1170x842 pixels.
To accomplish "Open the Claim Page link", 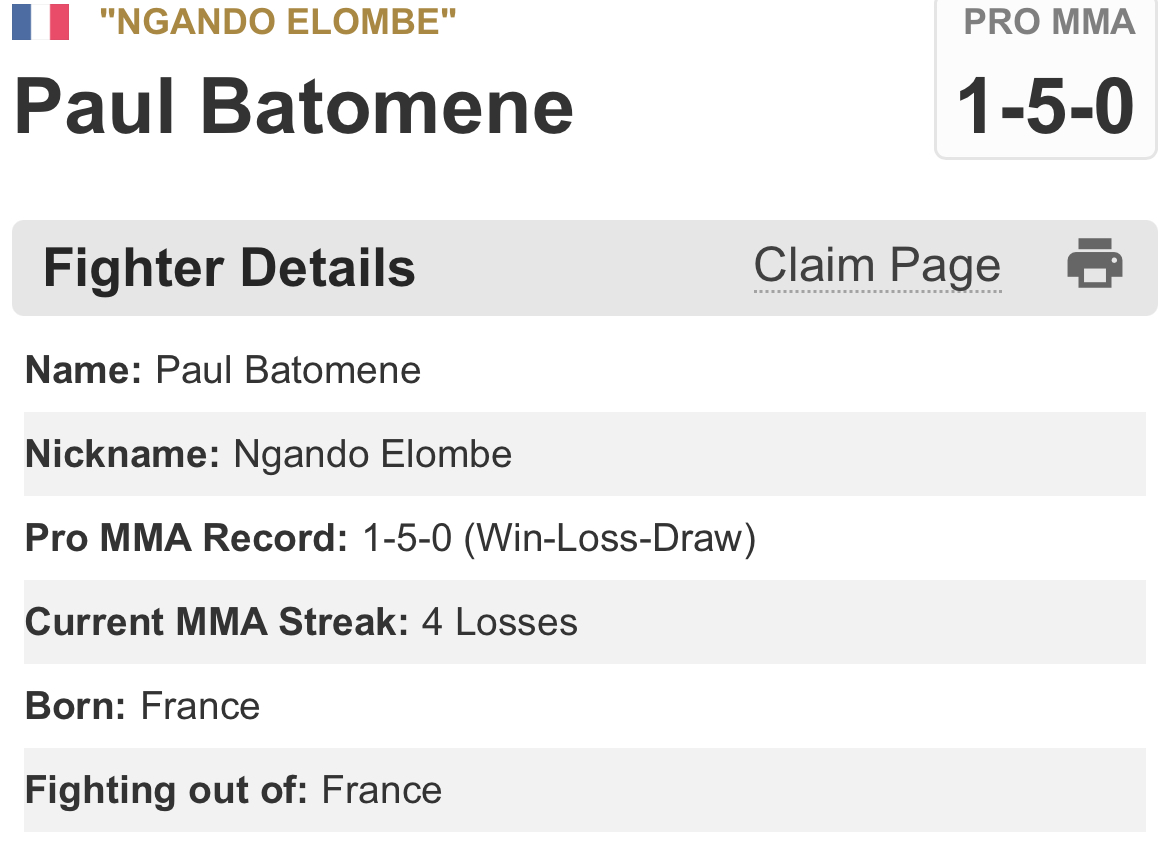I will [x=877, y=266].
